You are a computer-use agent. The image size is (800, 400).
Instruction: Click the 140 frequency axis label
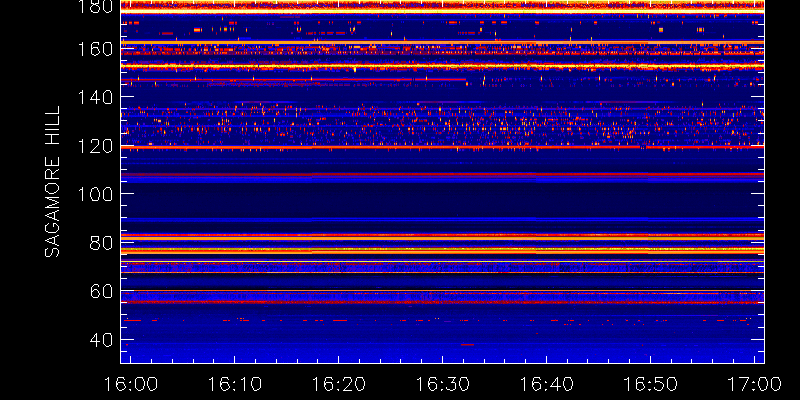coord(95,97)
